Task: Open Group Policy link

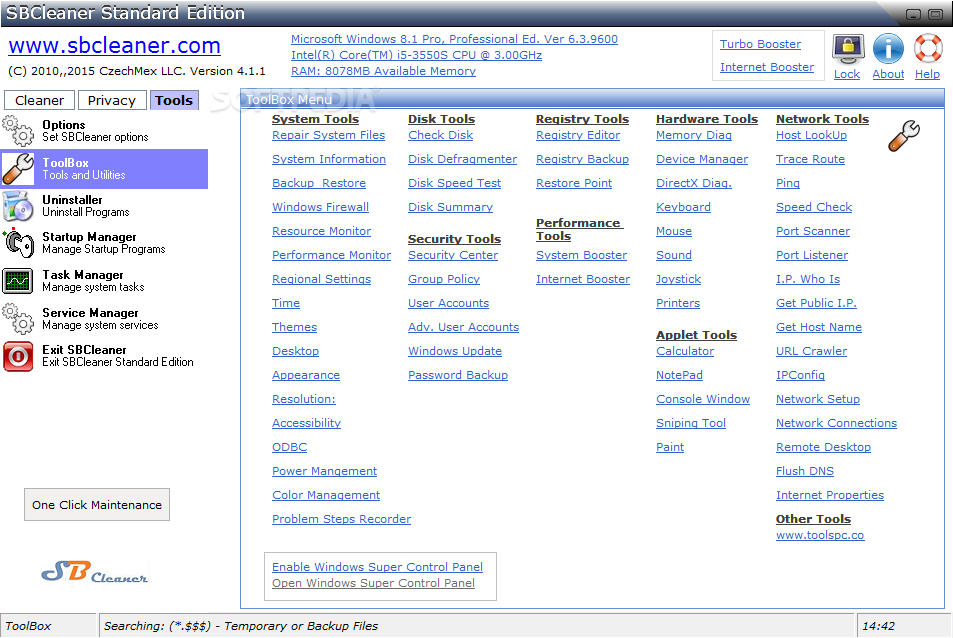Action: (444, 279)
